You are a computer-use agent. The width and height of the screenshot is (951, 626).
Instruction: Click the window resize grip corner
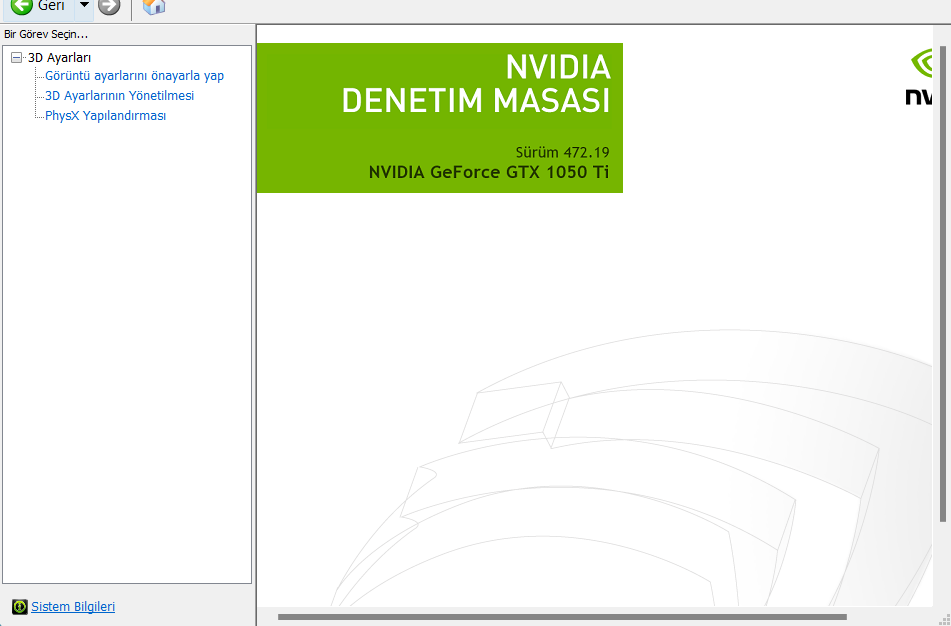click(944, 619)
